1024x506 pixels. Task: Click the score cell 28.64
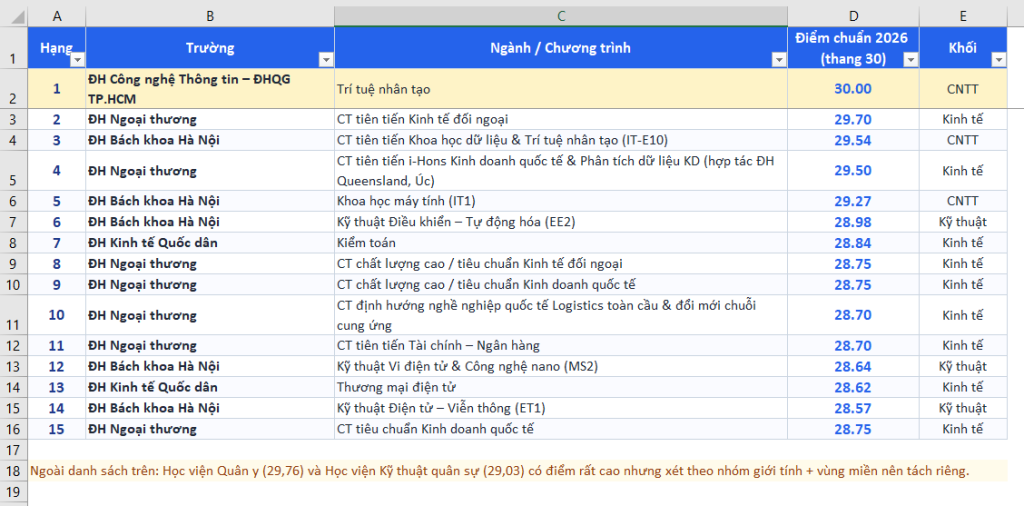pyautogui.click(x=854, y=366)
